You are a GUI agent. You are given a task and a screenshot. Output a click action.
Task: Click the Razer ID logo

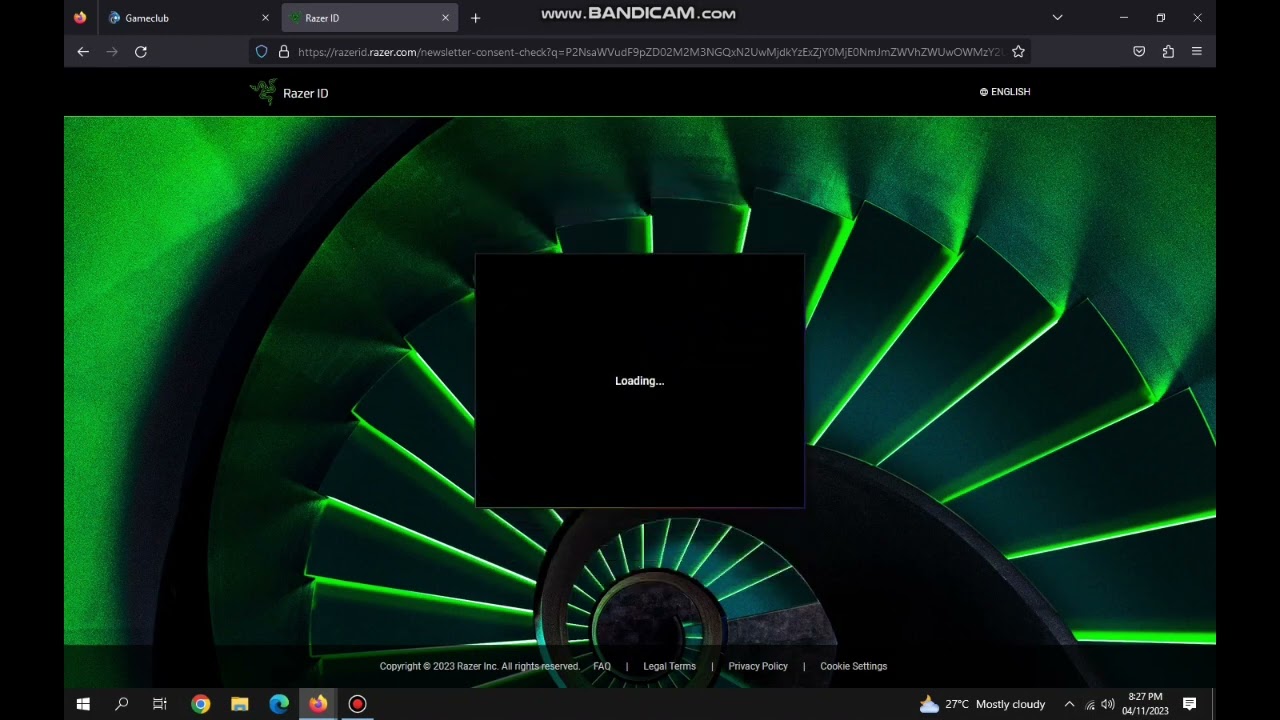click(x=289, y=93)
